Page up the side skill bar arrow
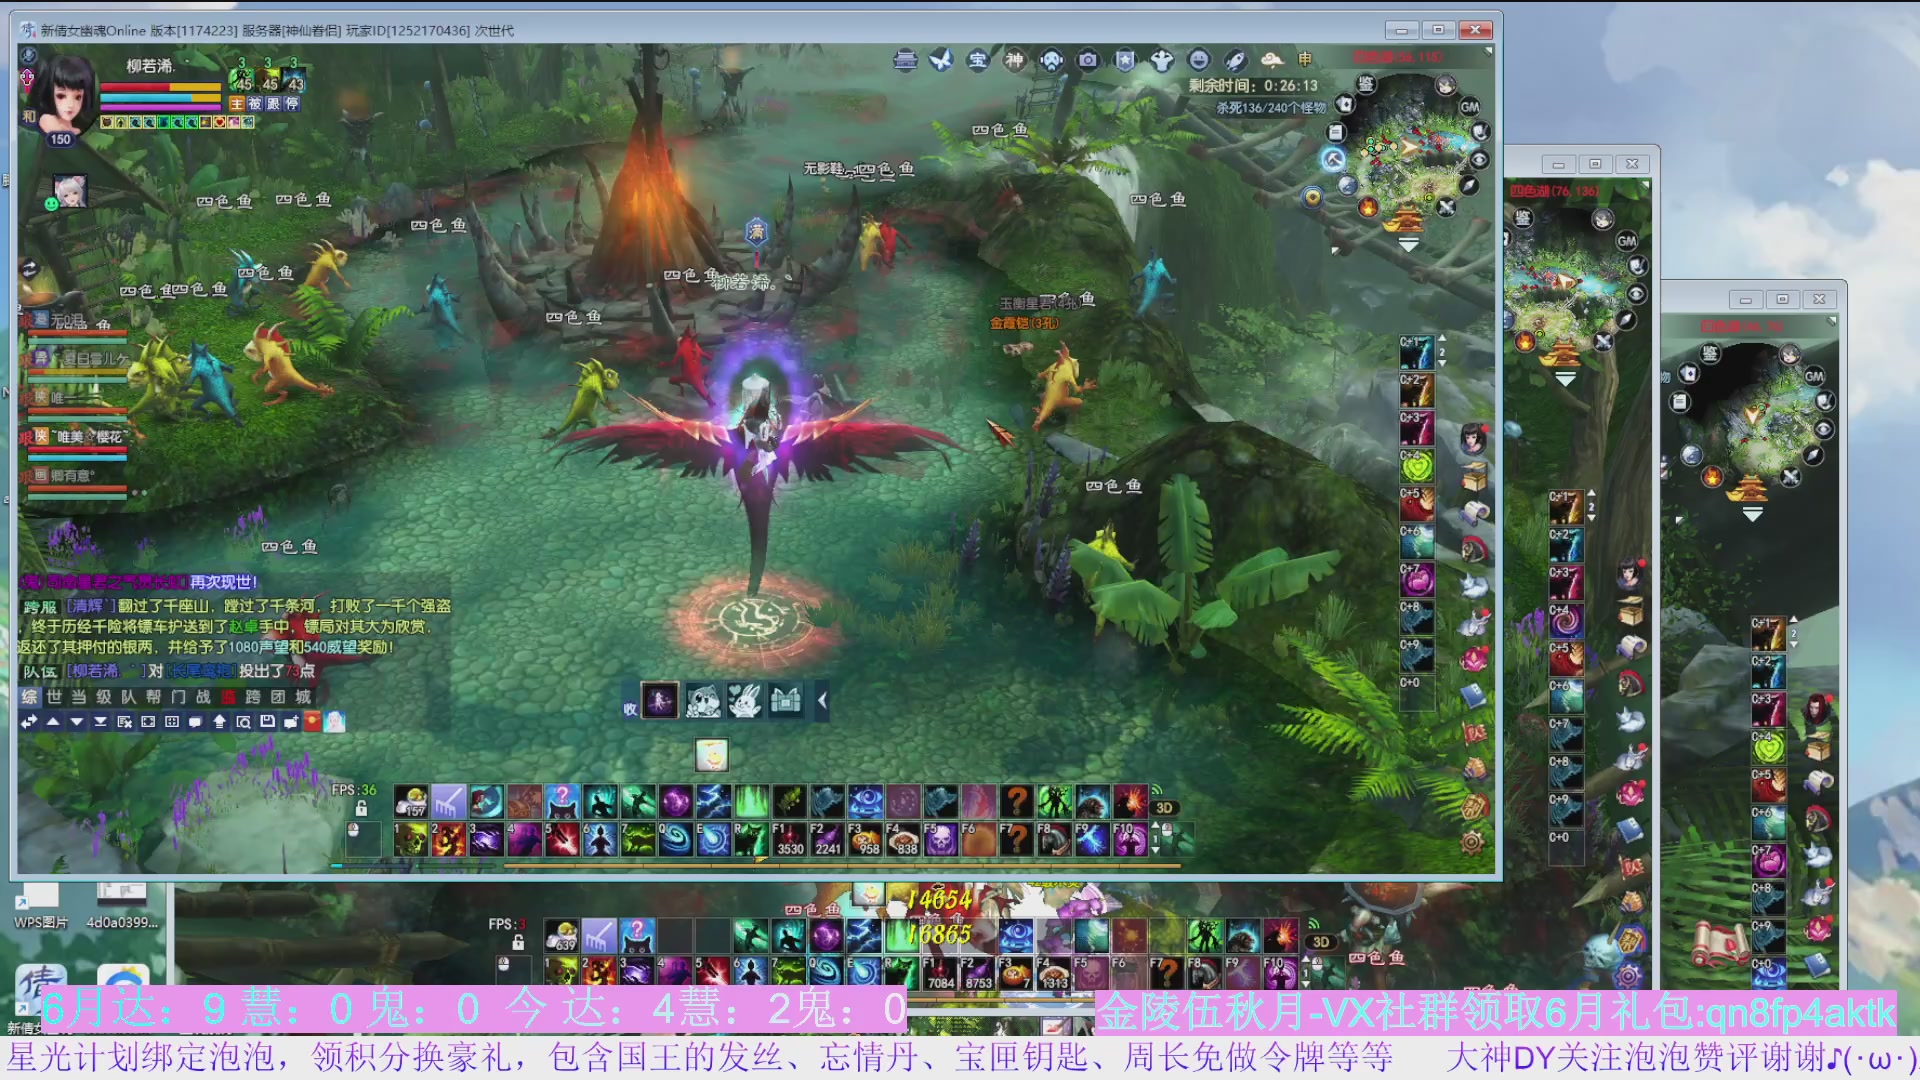The image size is (1920, 1080). tap(1441, 340)
